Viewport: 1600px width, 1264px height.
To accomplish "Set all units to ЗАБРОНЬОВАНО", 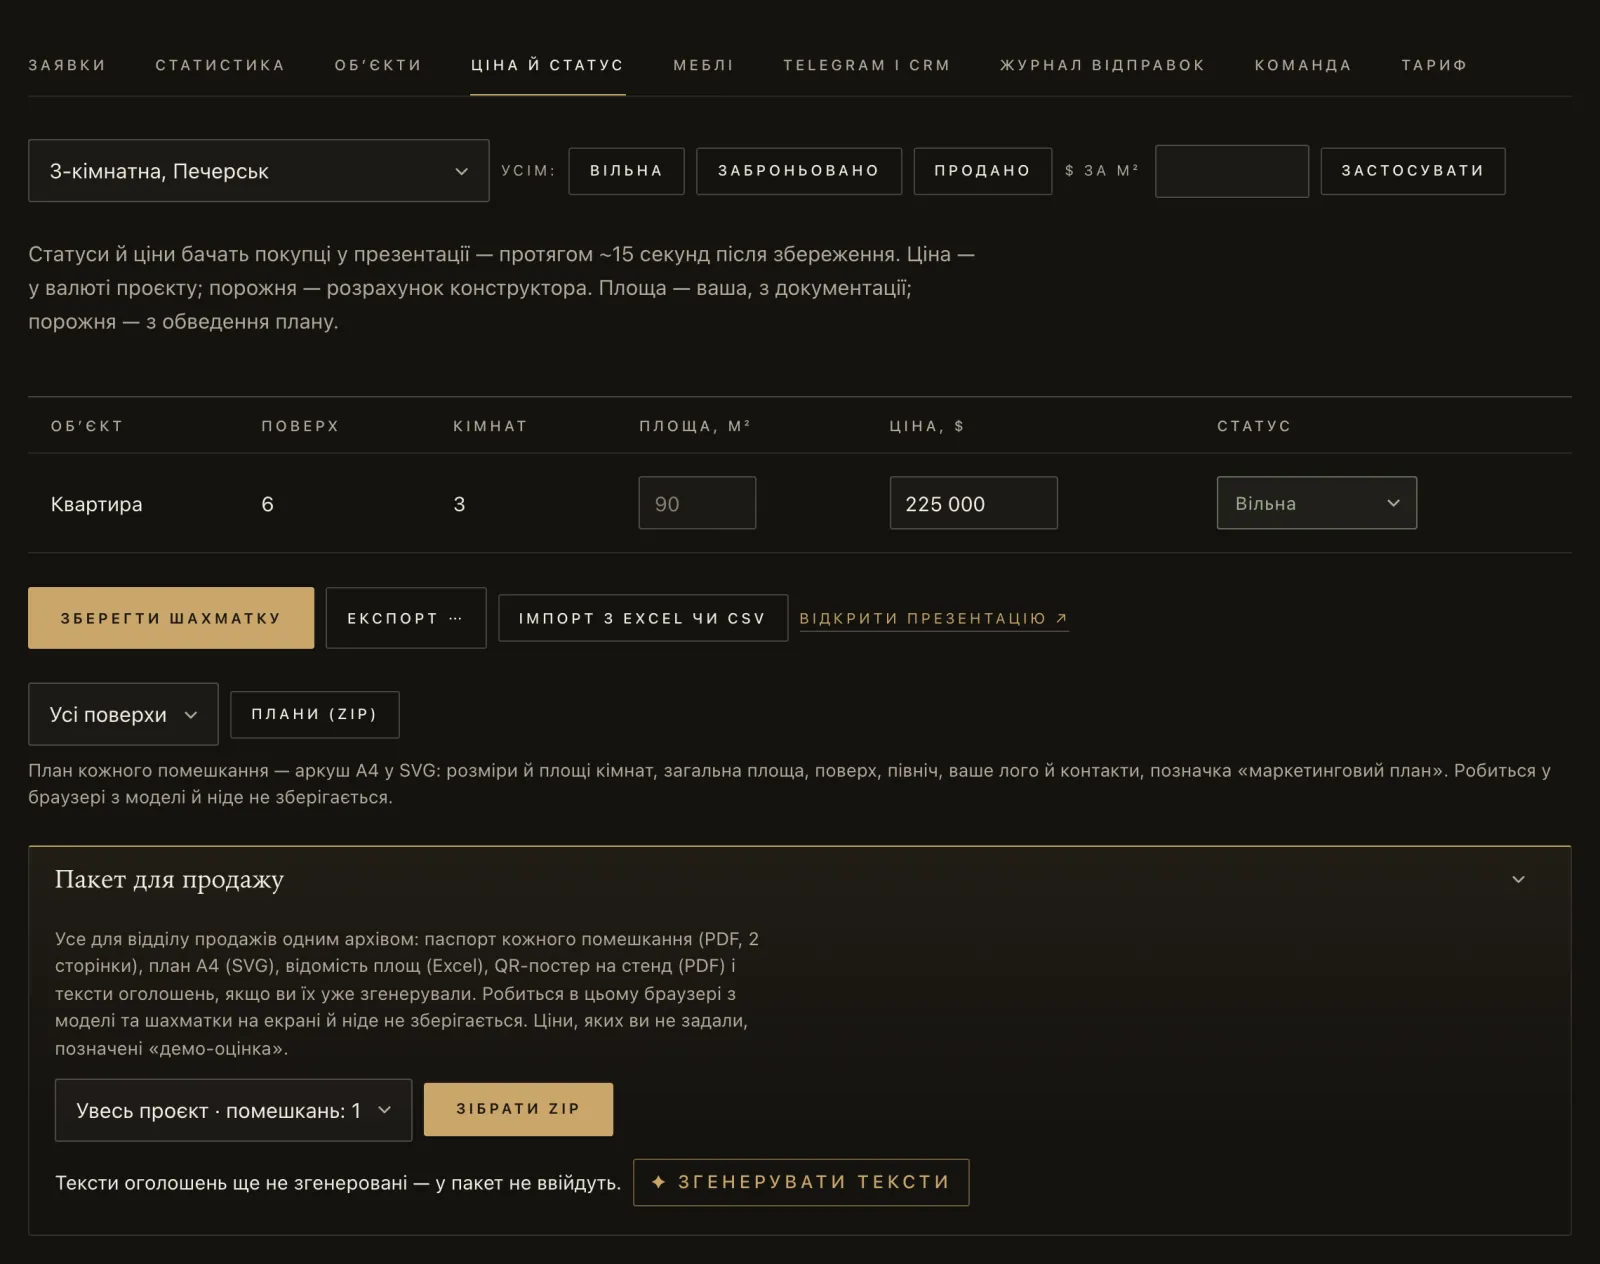I will tap(799, 171).
